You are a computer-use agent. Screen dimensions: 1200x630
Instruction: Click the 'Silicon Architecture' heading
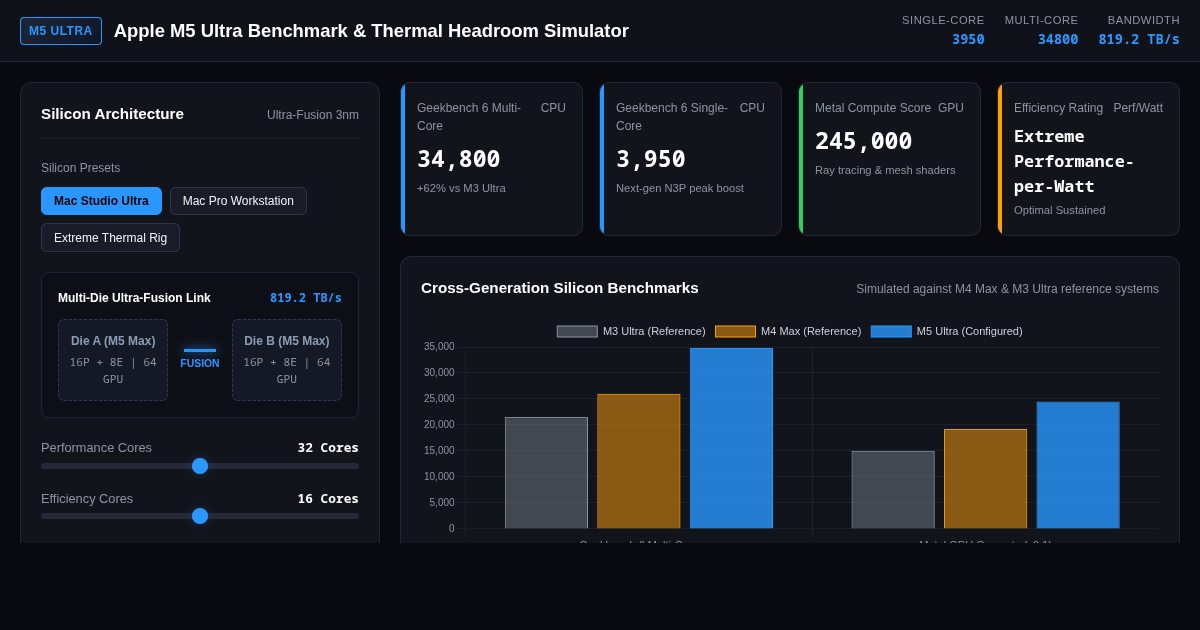point(112,114)
